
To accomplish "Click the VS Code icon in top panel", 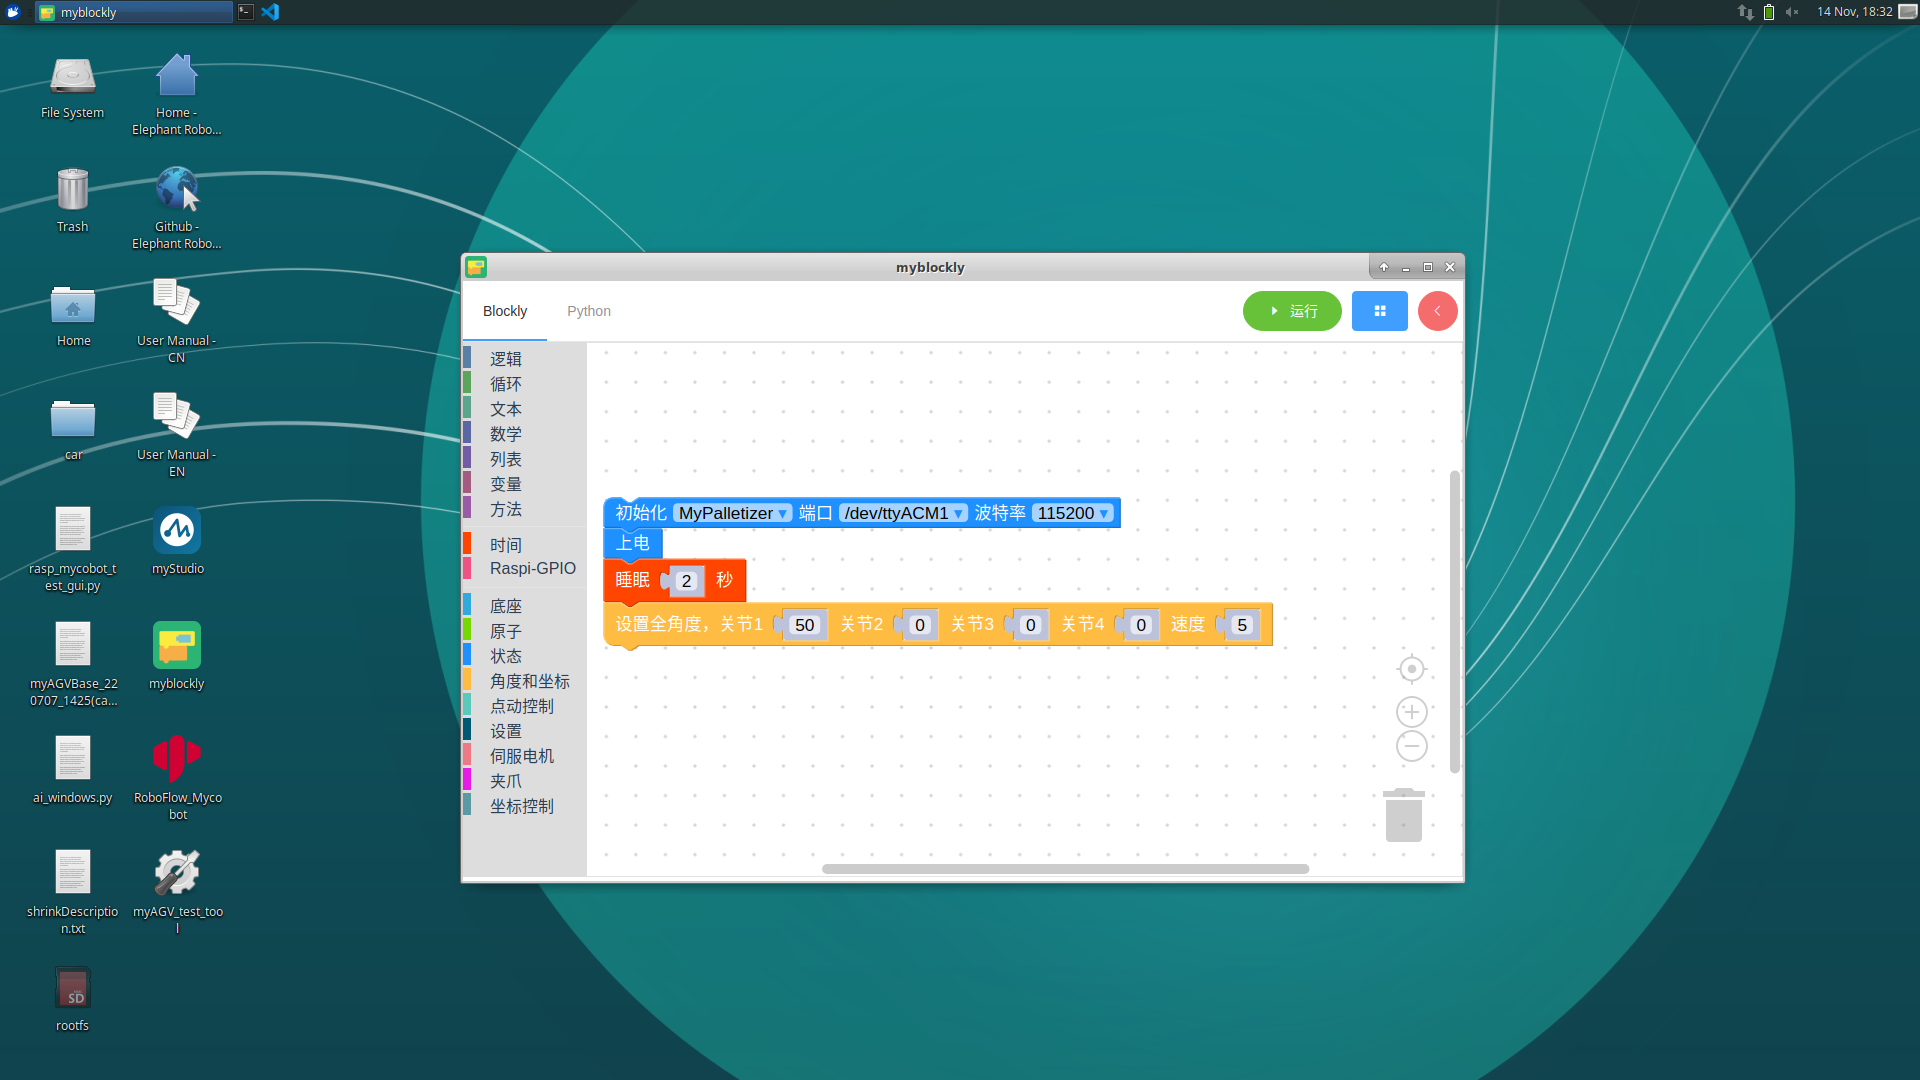I will pyautogui.click(x=270, y=12).
